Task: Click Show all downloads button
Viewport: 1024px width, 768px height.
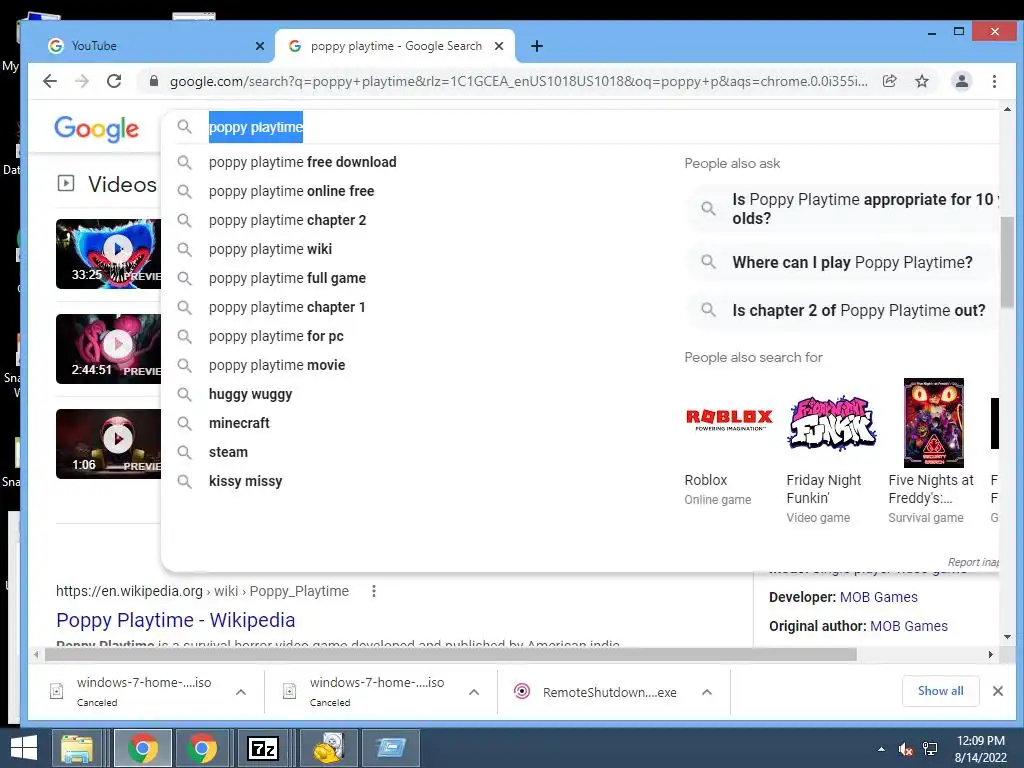Action: click(x=940, y=691)
